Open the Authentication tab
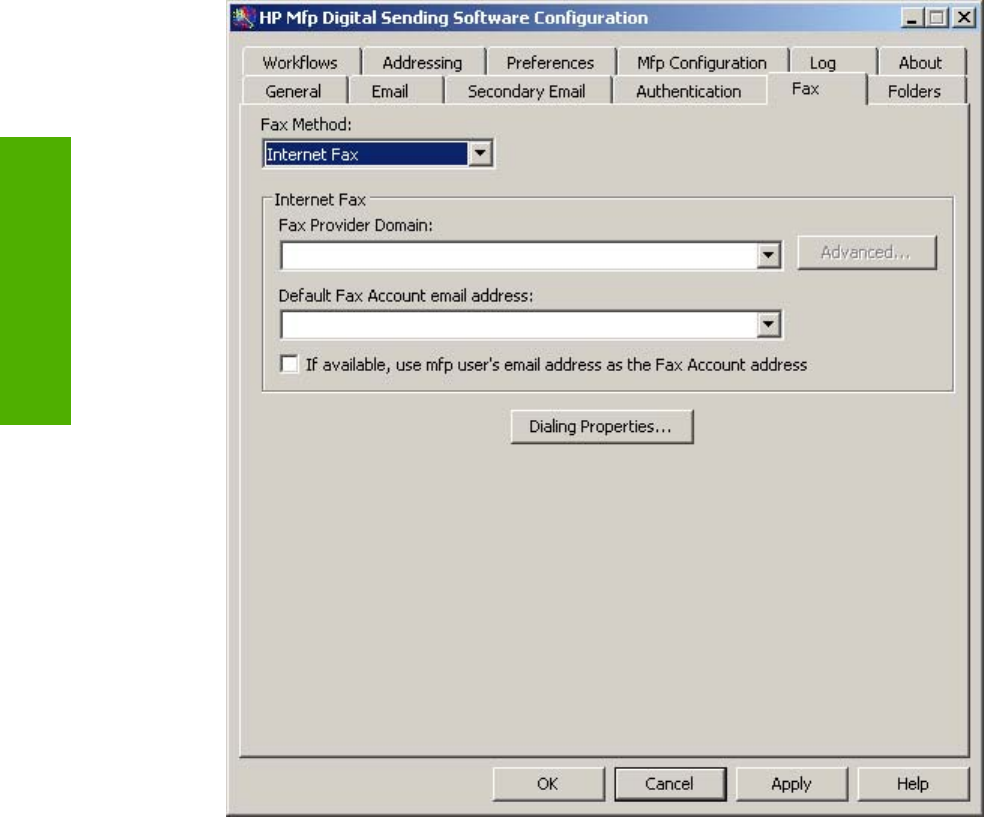This screenshot has height=817, width=984. coord(688,92)
